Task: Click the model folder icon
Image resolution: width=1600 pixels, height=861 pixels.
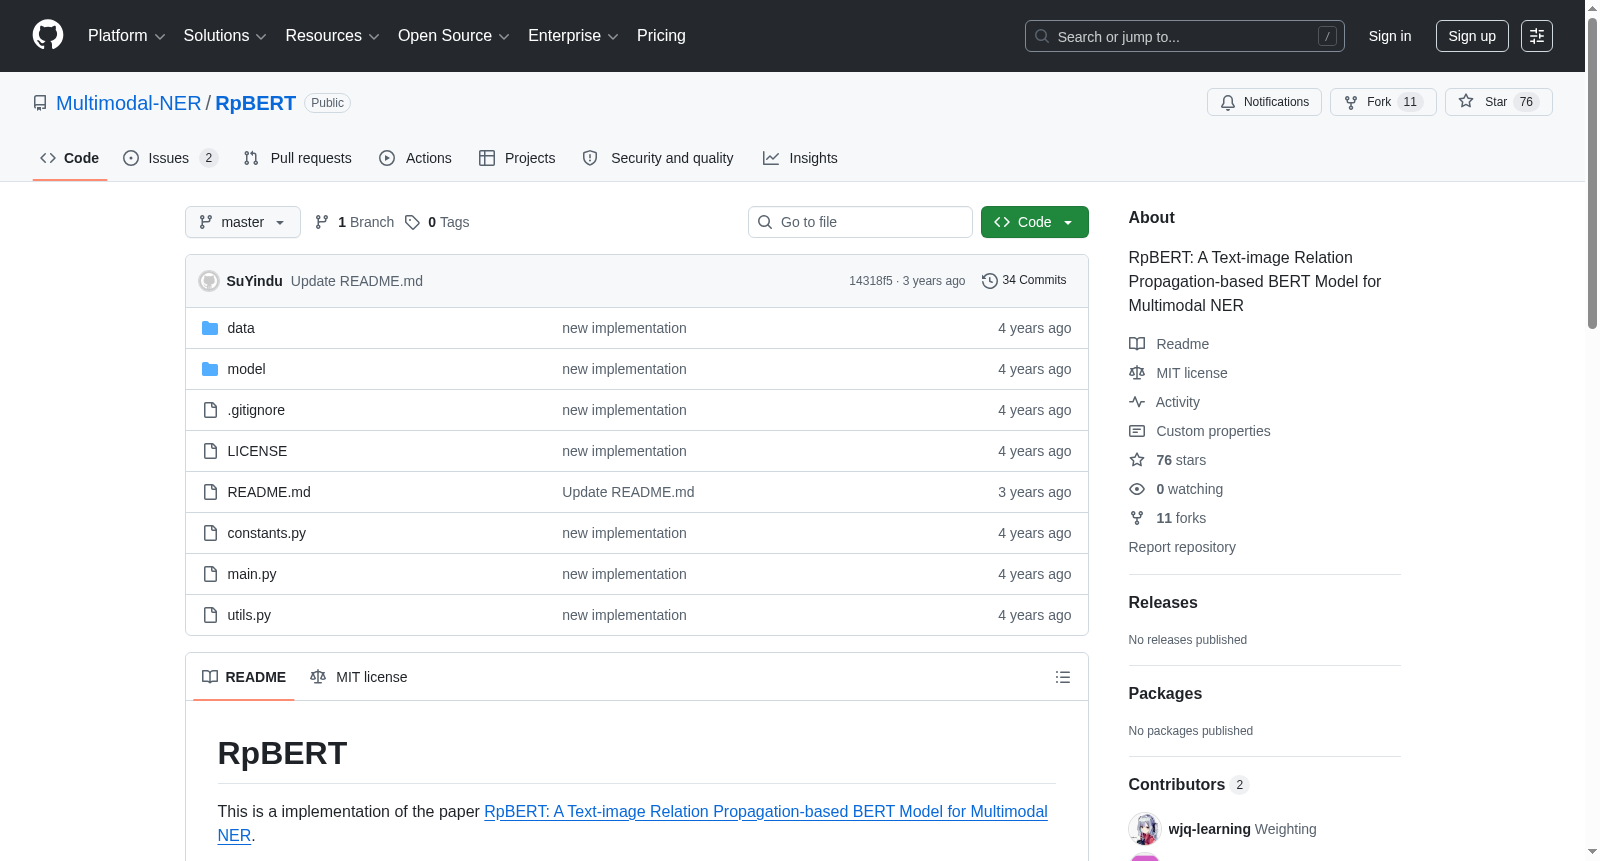Action: coord(210,369)
